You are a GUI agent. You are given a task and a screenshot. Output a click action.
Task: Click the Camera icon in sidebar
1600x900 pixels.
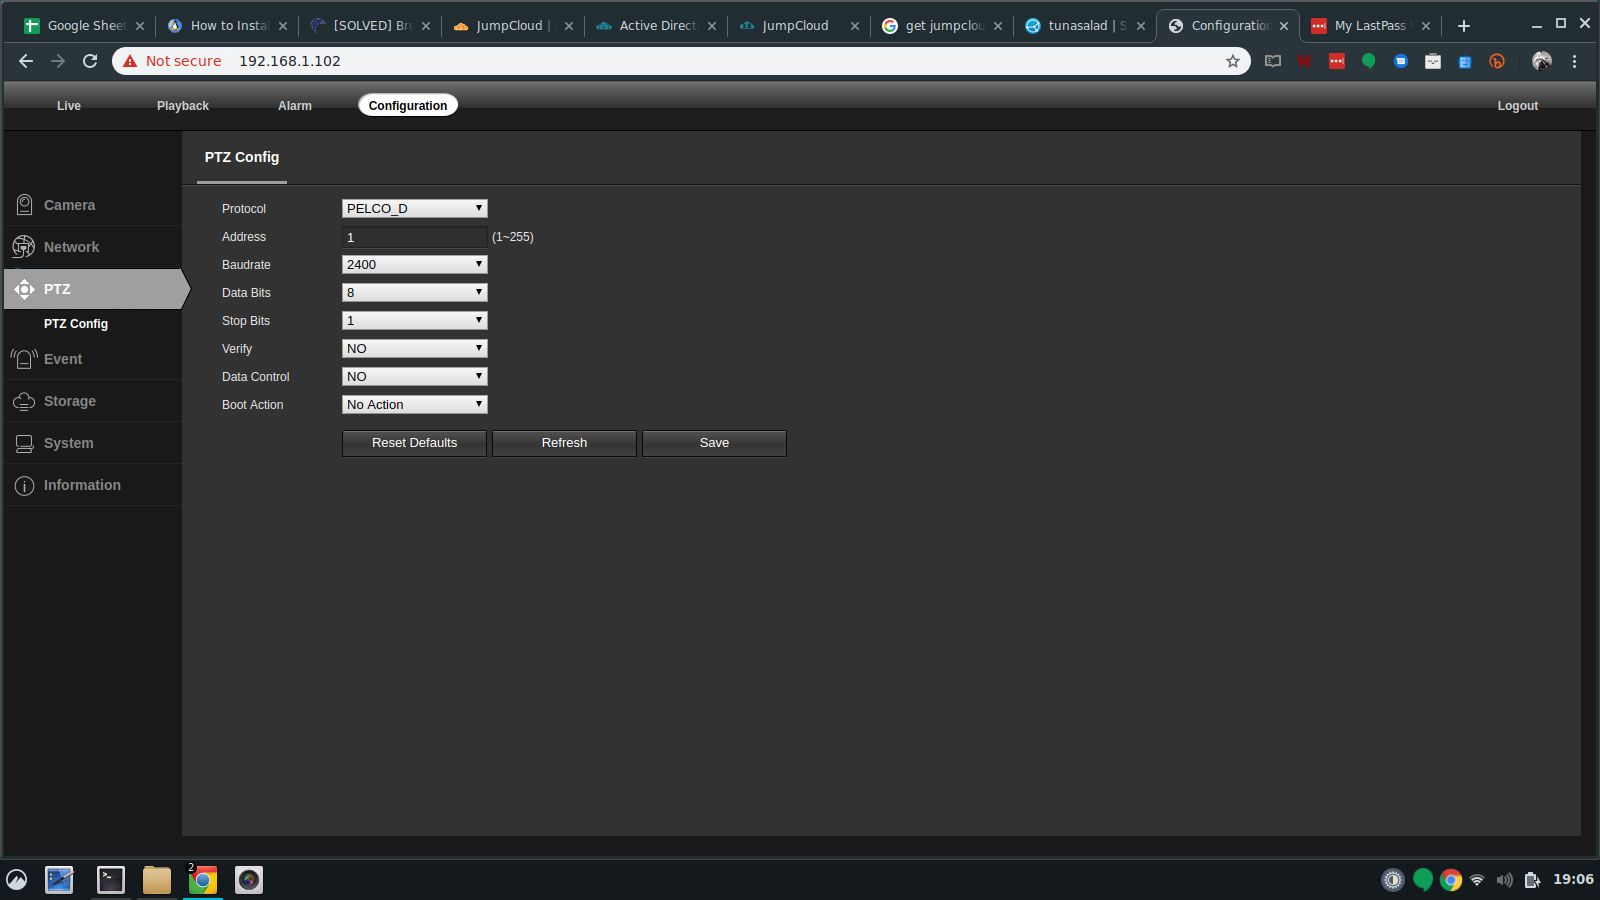click(24, 205)
